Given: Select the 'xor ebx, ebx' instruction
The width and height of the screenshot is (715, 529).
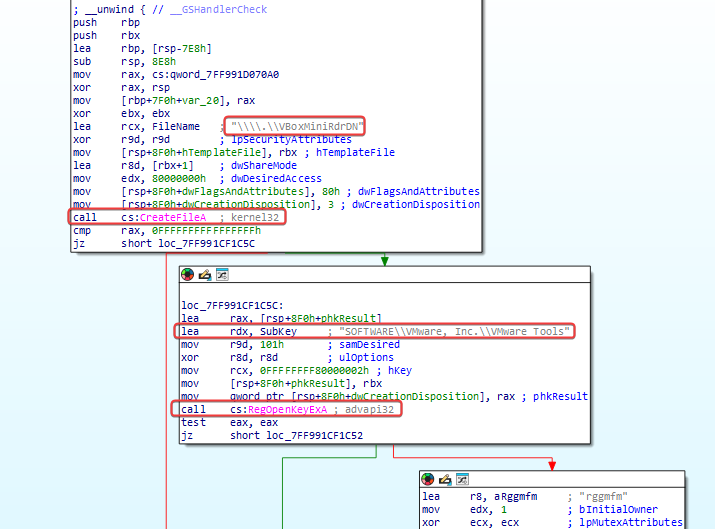Looking at the screenshot, I should [x=121, y=113].
